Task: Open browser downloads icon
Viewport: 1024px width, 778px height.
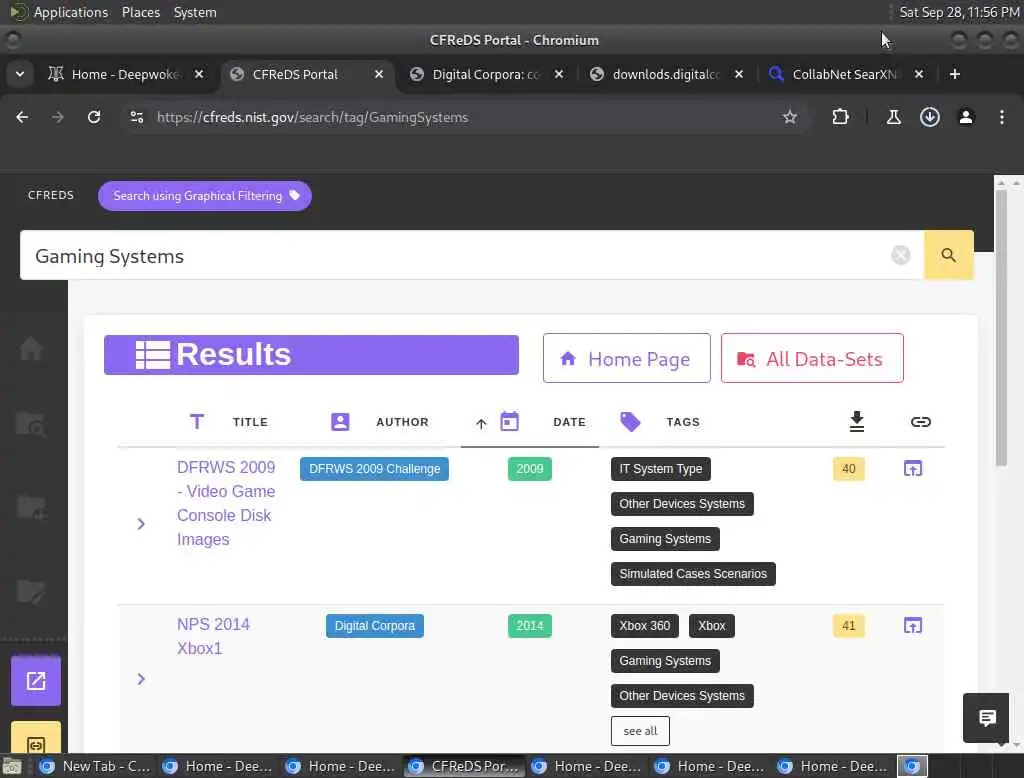Action: (x=929, y=117)
